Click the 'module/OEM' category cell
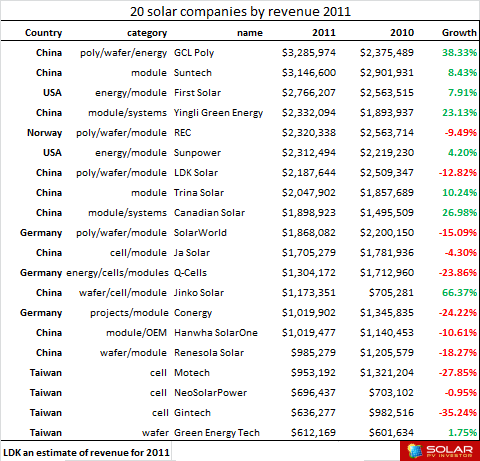This screenshot has height=461, width=480. point(136,333)
